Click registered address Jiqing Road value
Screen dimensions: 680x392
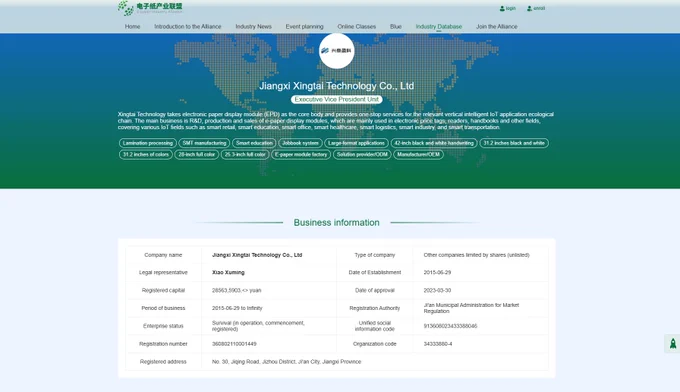pyautogui.click(x=286, y=362)
